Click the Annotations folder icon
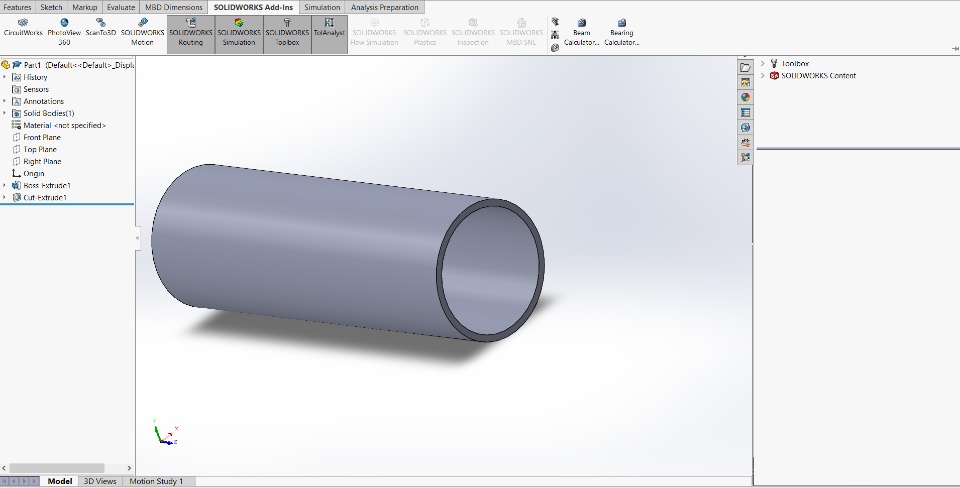The image size is (960, 488). (x=17, y=101)
